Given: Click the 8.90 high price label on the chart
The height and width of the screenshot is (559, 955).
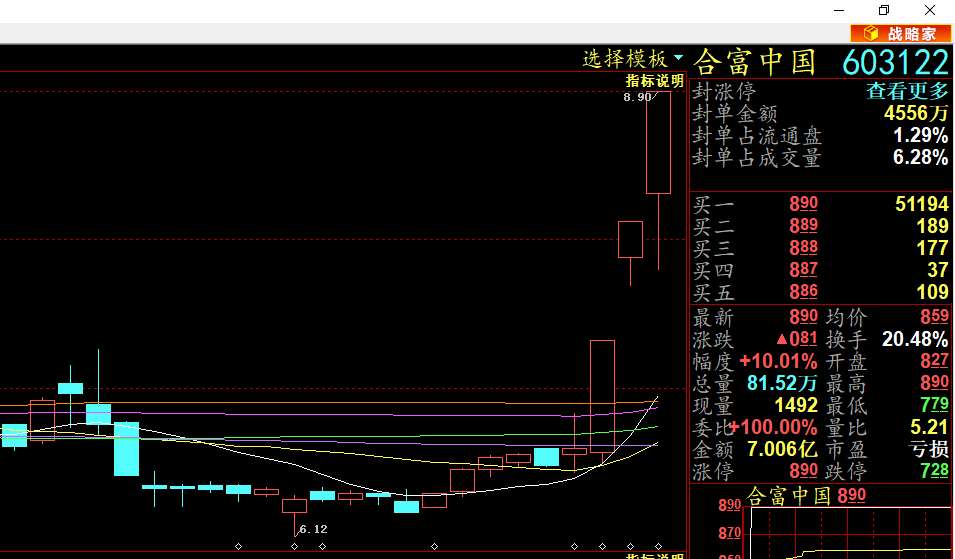Looking at the screenshot, I should pyautogui.click(x=637, y=97).
